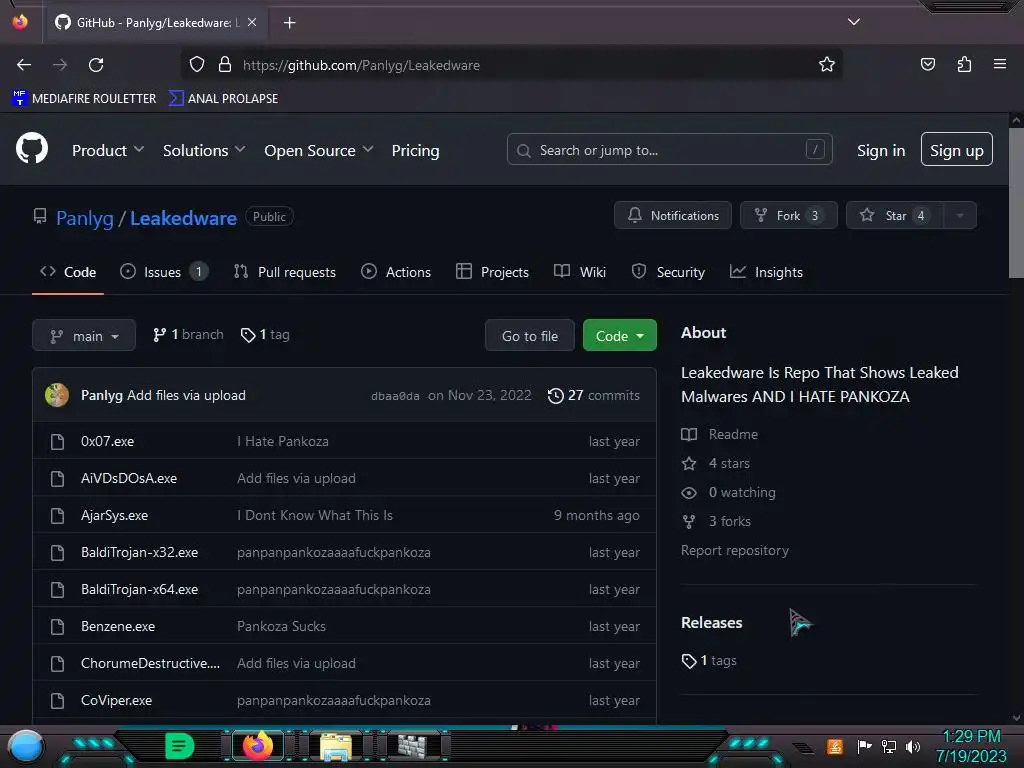Star the repository
This screenshot has width=1024, height=768.
pos(894,215)
